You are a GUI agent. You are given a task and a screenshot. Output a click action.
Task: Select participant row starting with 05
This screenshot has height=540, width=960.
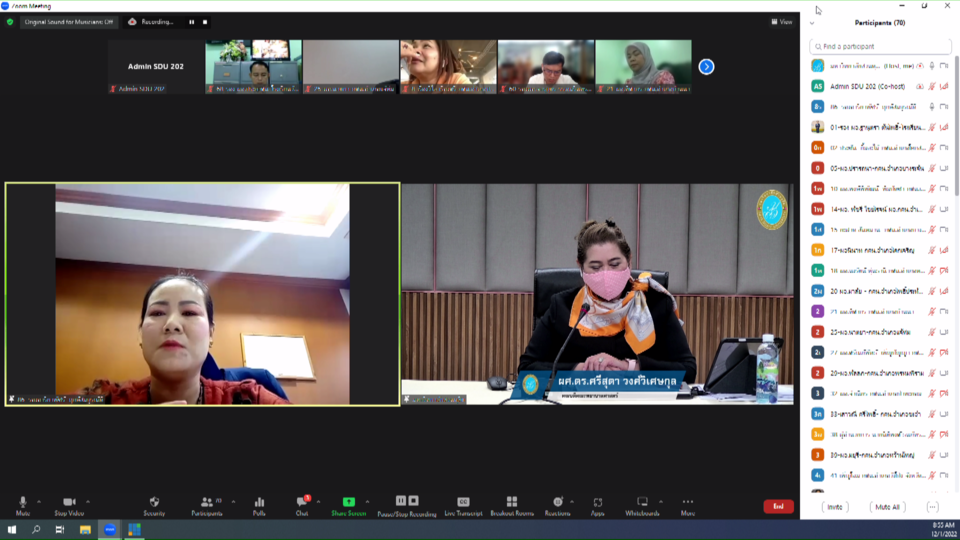[880, 168]
